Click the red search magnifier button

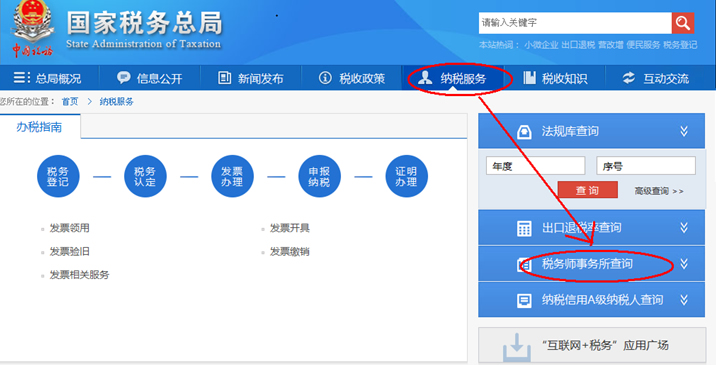pos(683,23)
